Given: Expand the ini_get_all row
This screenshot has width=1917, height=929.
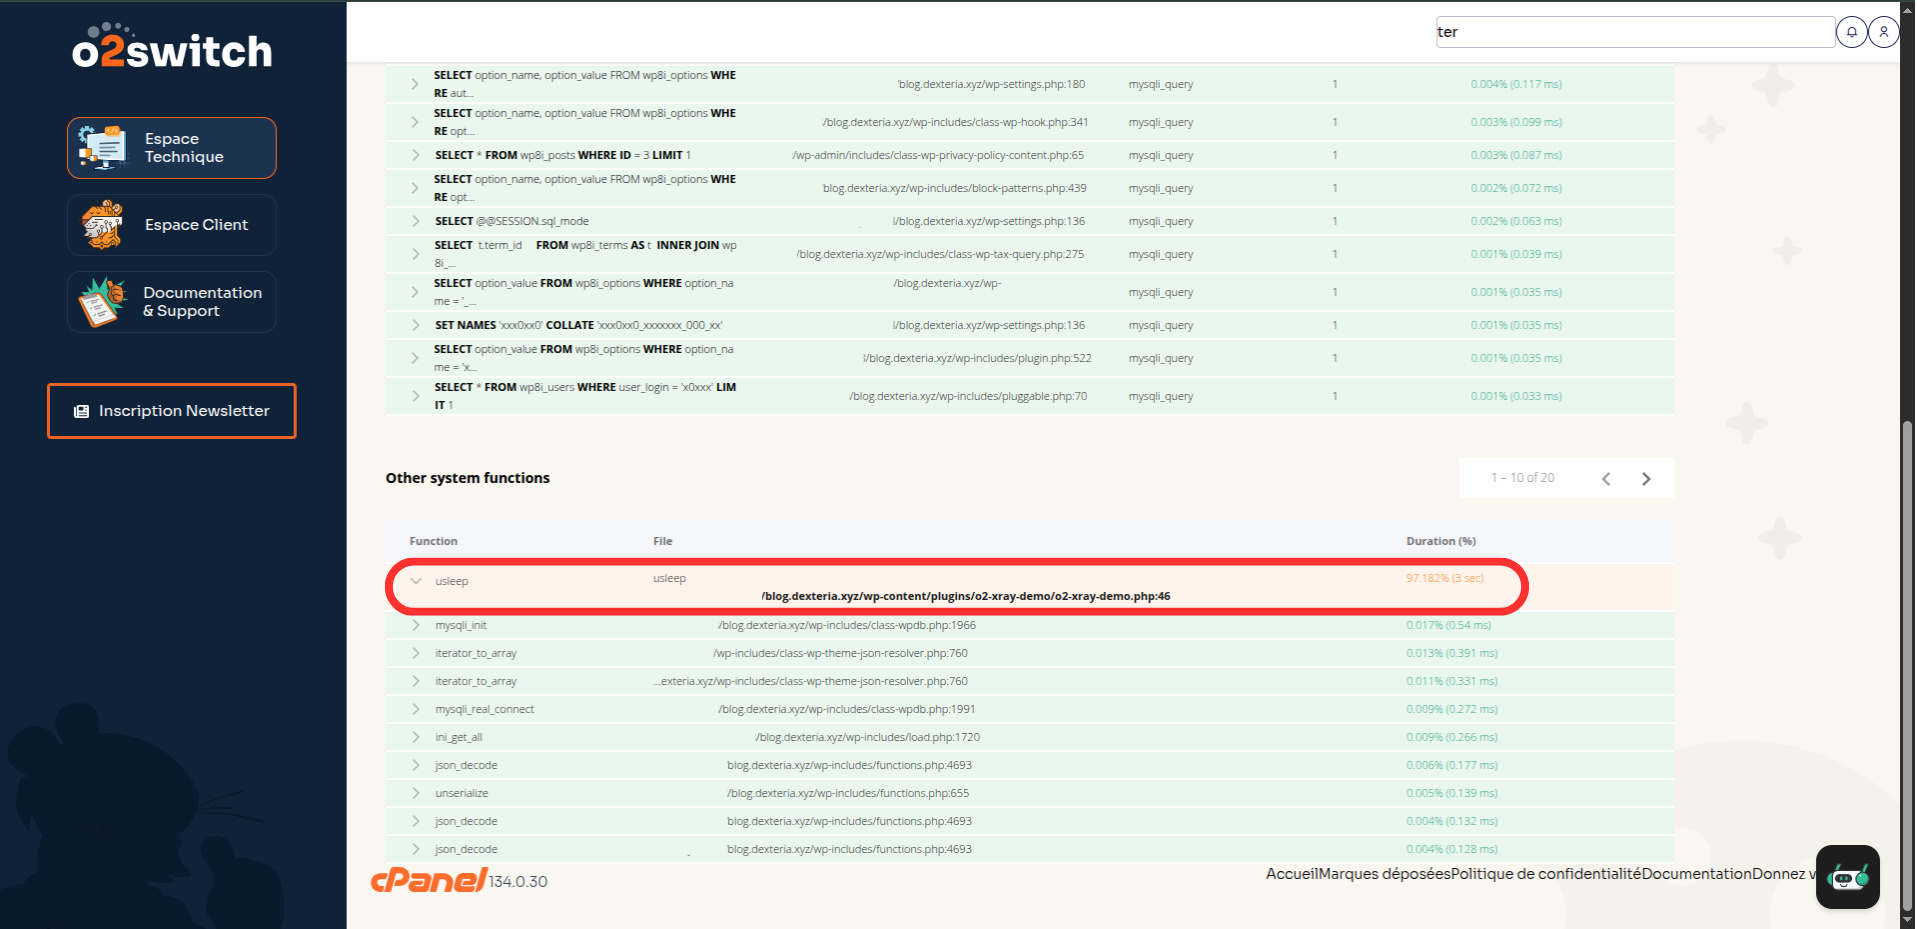Looking at the screenshot, I should coord(416,737).
